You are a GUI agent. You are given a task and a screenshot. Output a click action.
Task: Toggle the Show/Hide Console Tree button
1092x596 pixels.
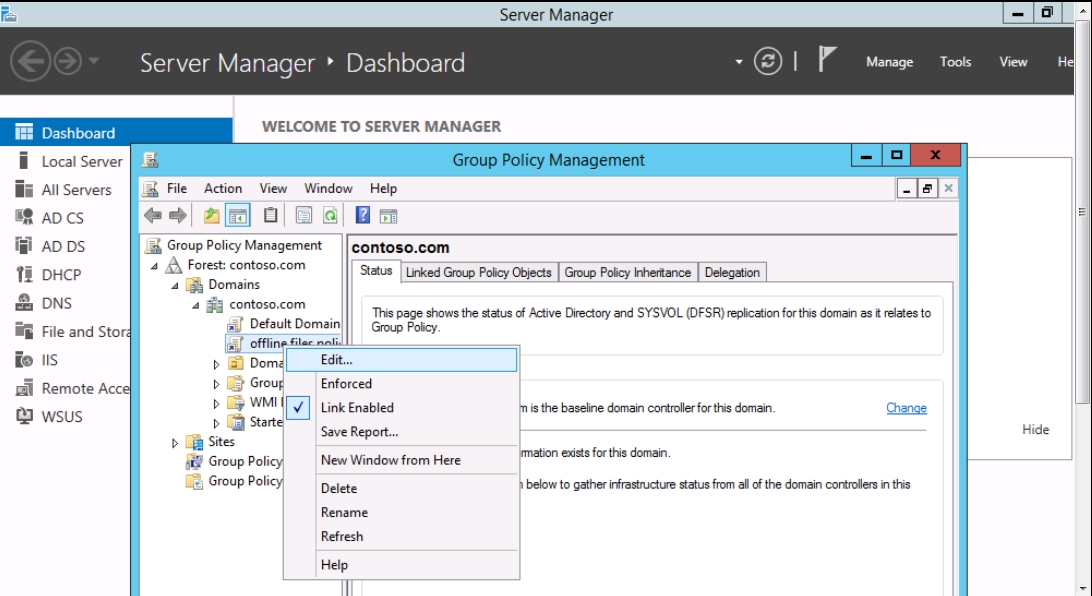coord(237,216)
